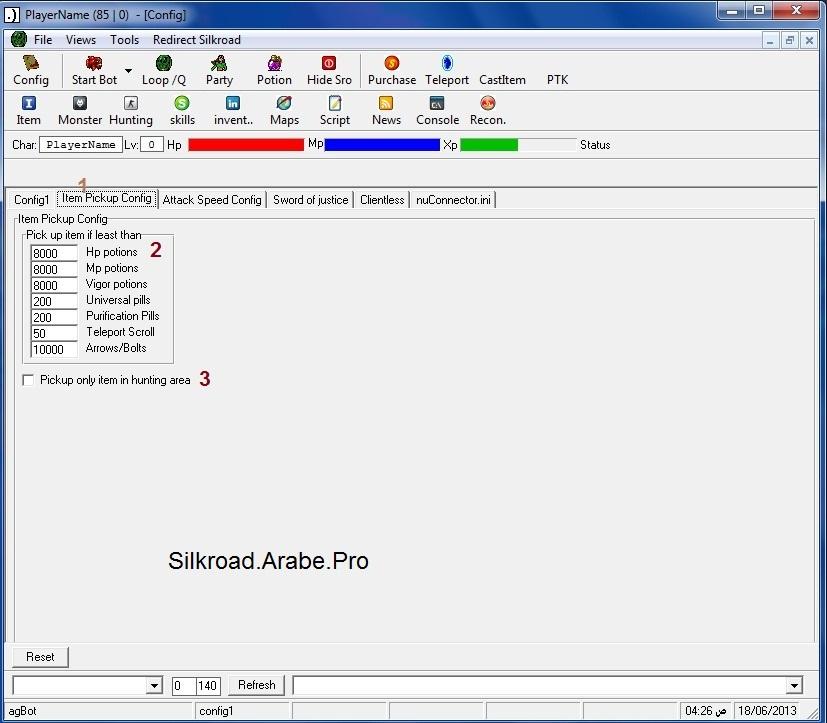Click the 18/06/2013 date in status bar
This screenshot has width=827, height=723.
coord(767,711)
